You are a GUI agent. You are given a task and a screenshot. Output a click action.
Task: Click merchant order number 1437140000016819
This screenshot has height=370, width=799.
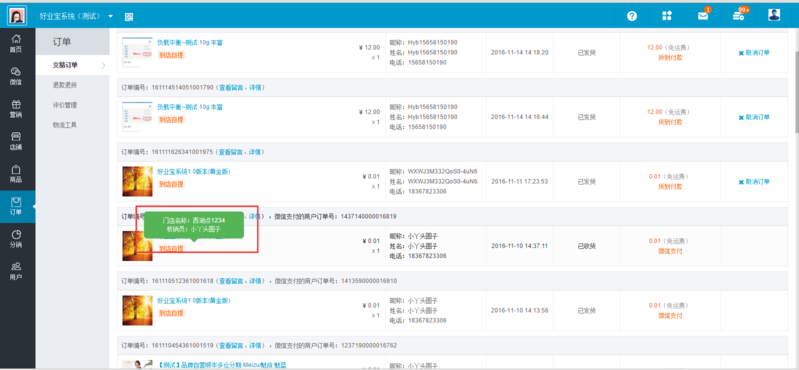point(369,217)
